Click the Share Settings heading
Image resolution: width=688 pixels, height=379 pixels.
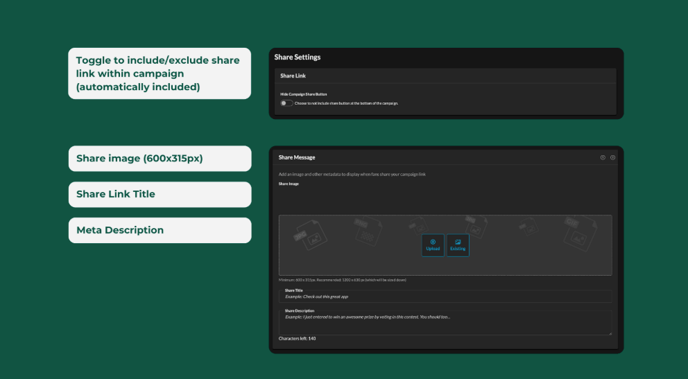[x=297, y=57]
